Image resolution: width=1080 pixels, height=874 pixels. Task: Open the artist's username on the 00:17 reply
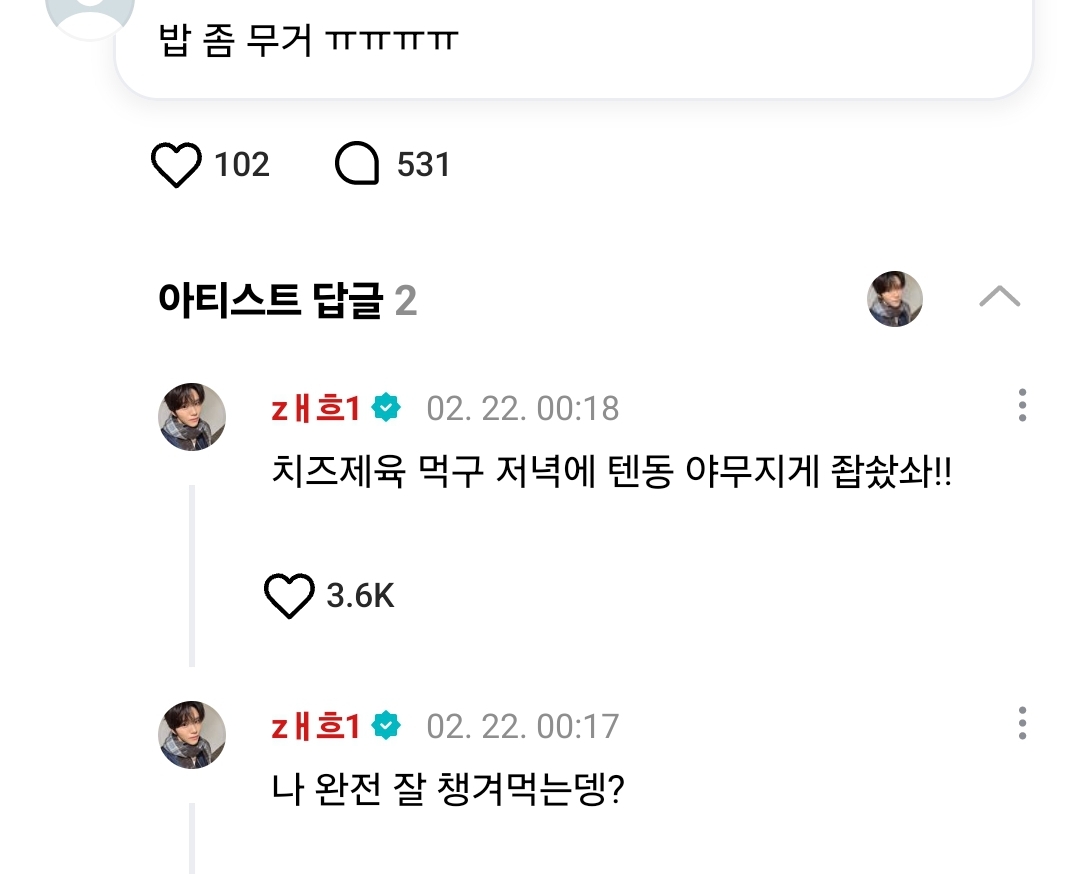tap(315, 726)
